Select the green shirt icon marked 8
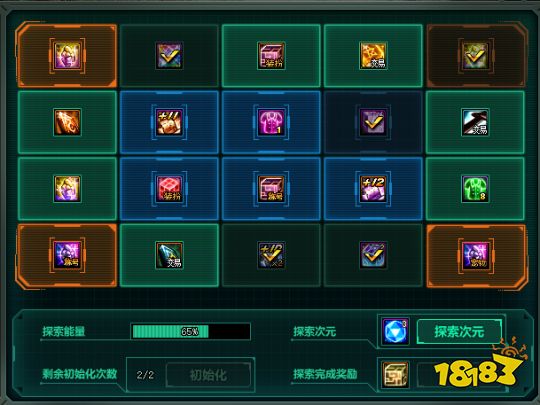Image resolution: width=540 pixels, height=405 pixels. 475,189
